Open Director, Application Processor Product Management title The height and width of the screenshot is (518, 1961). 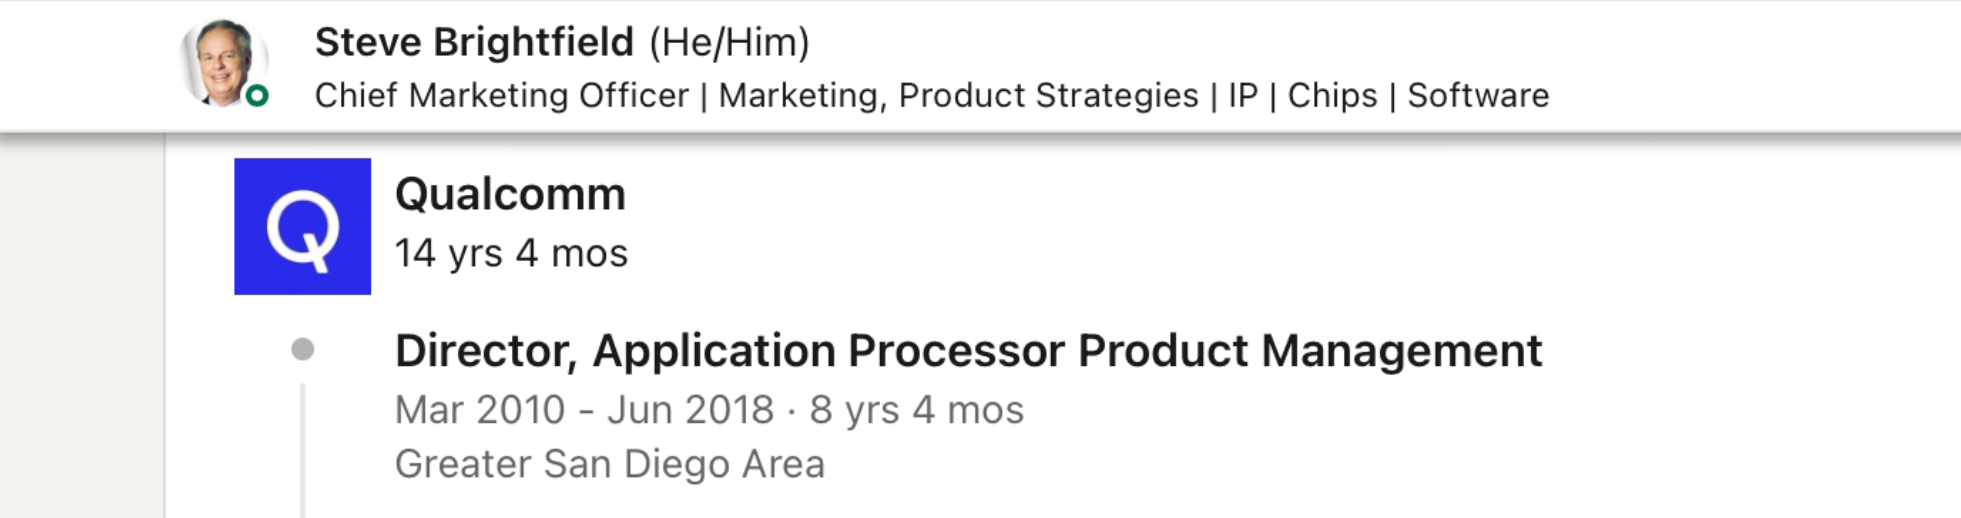coord(968,351)
